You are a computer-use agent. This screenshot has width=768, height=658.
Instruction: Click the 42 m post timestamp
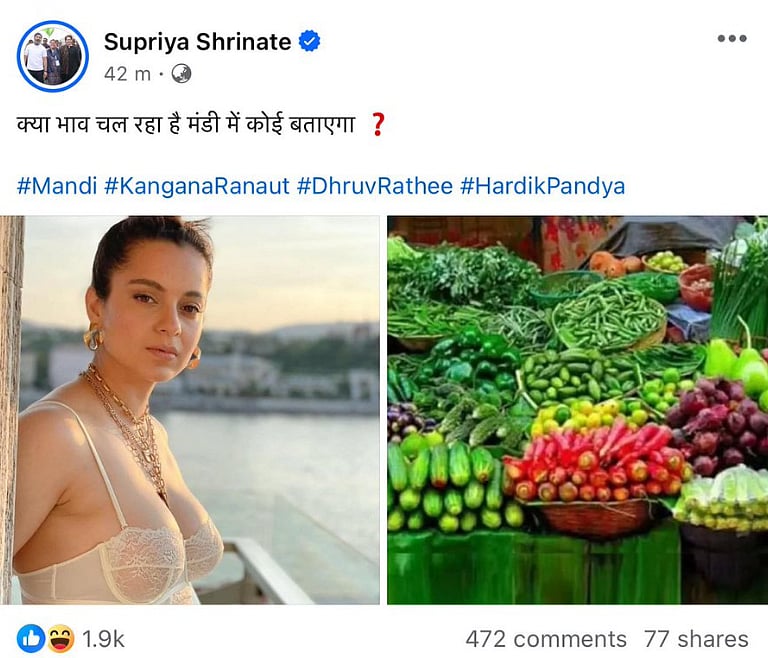point(125,73)
